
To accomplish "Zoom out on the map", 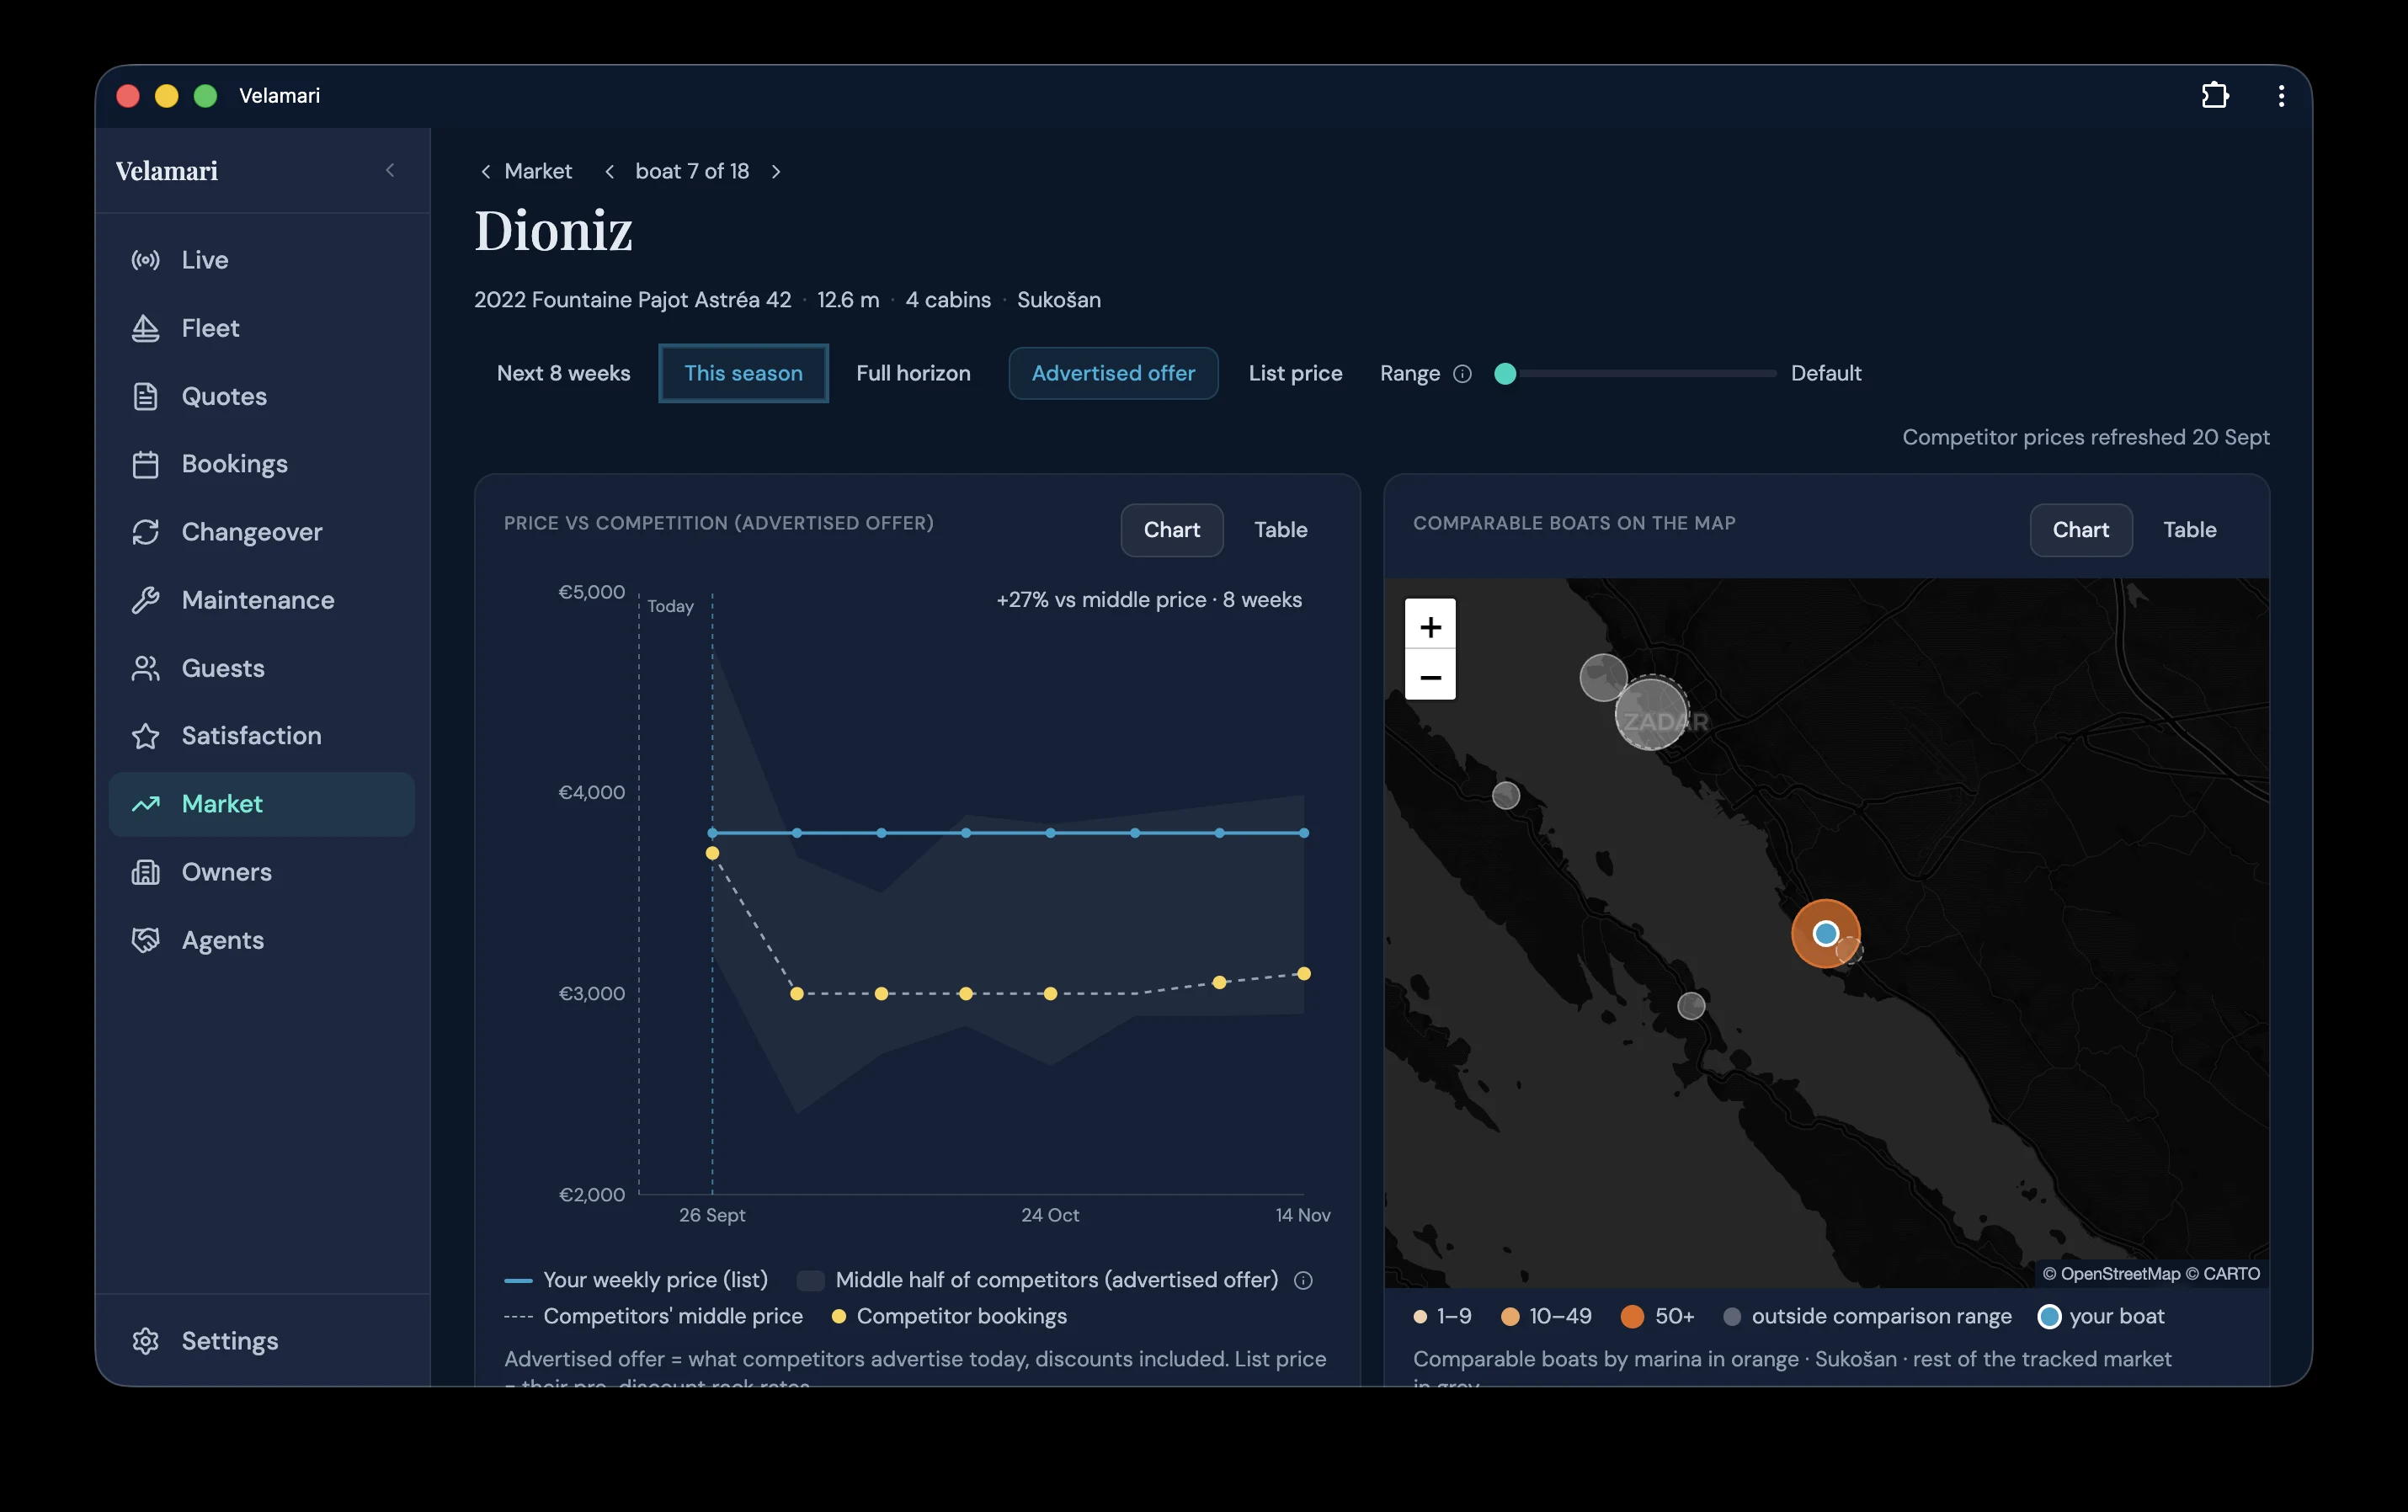I will (x=1430, y=676).
